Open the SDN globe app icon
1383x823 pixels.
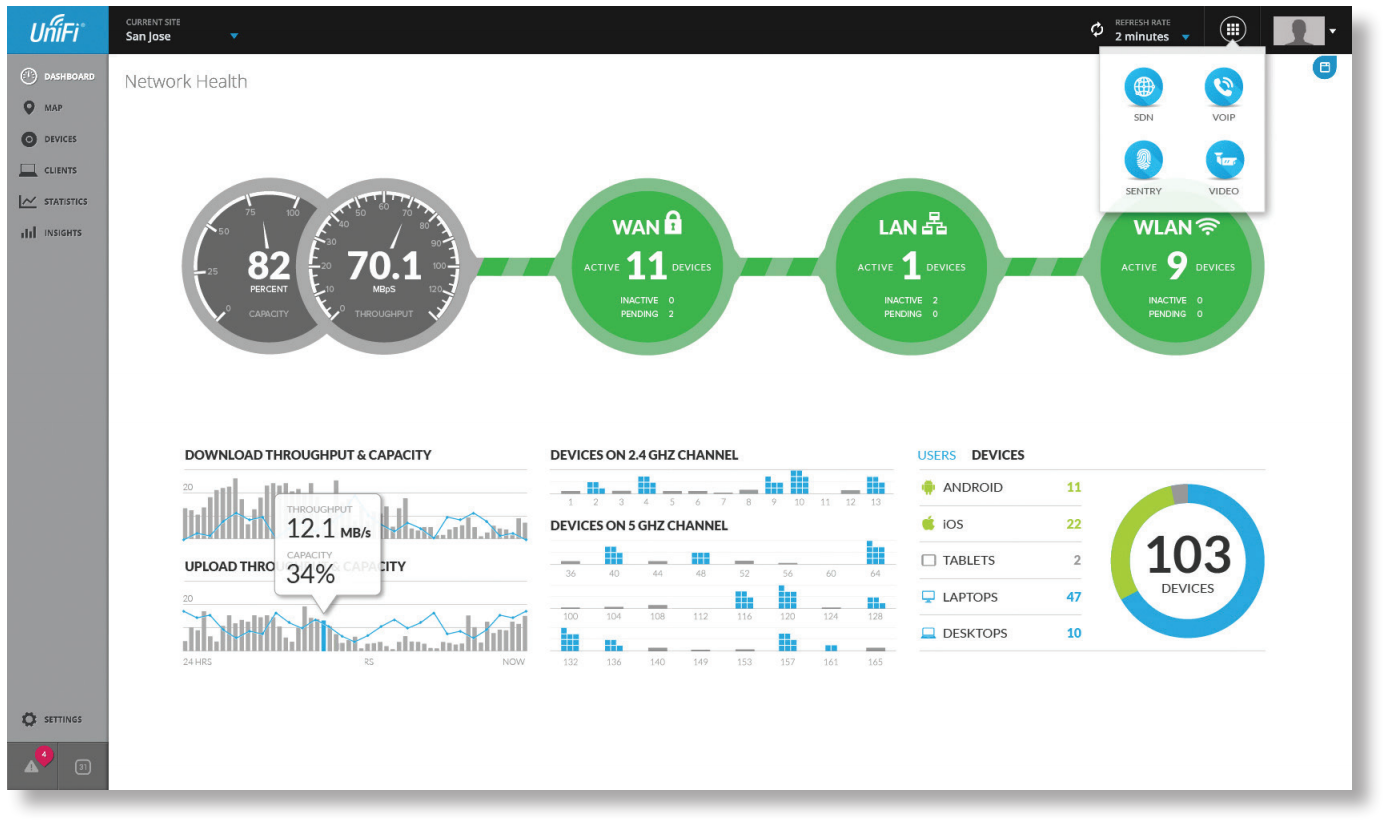coord(1143,88)
